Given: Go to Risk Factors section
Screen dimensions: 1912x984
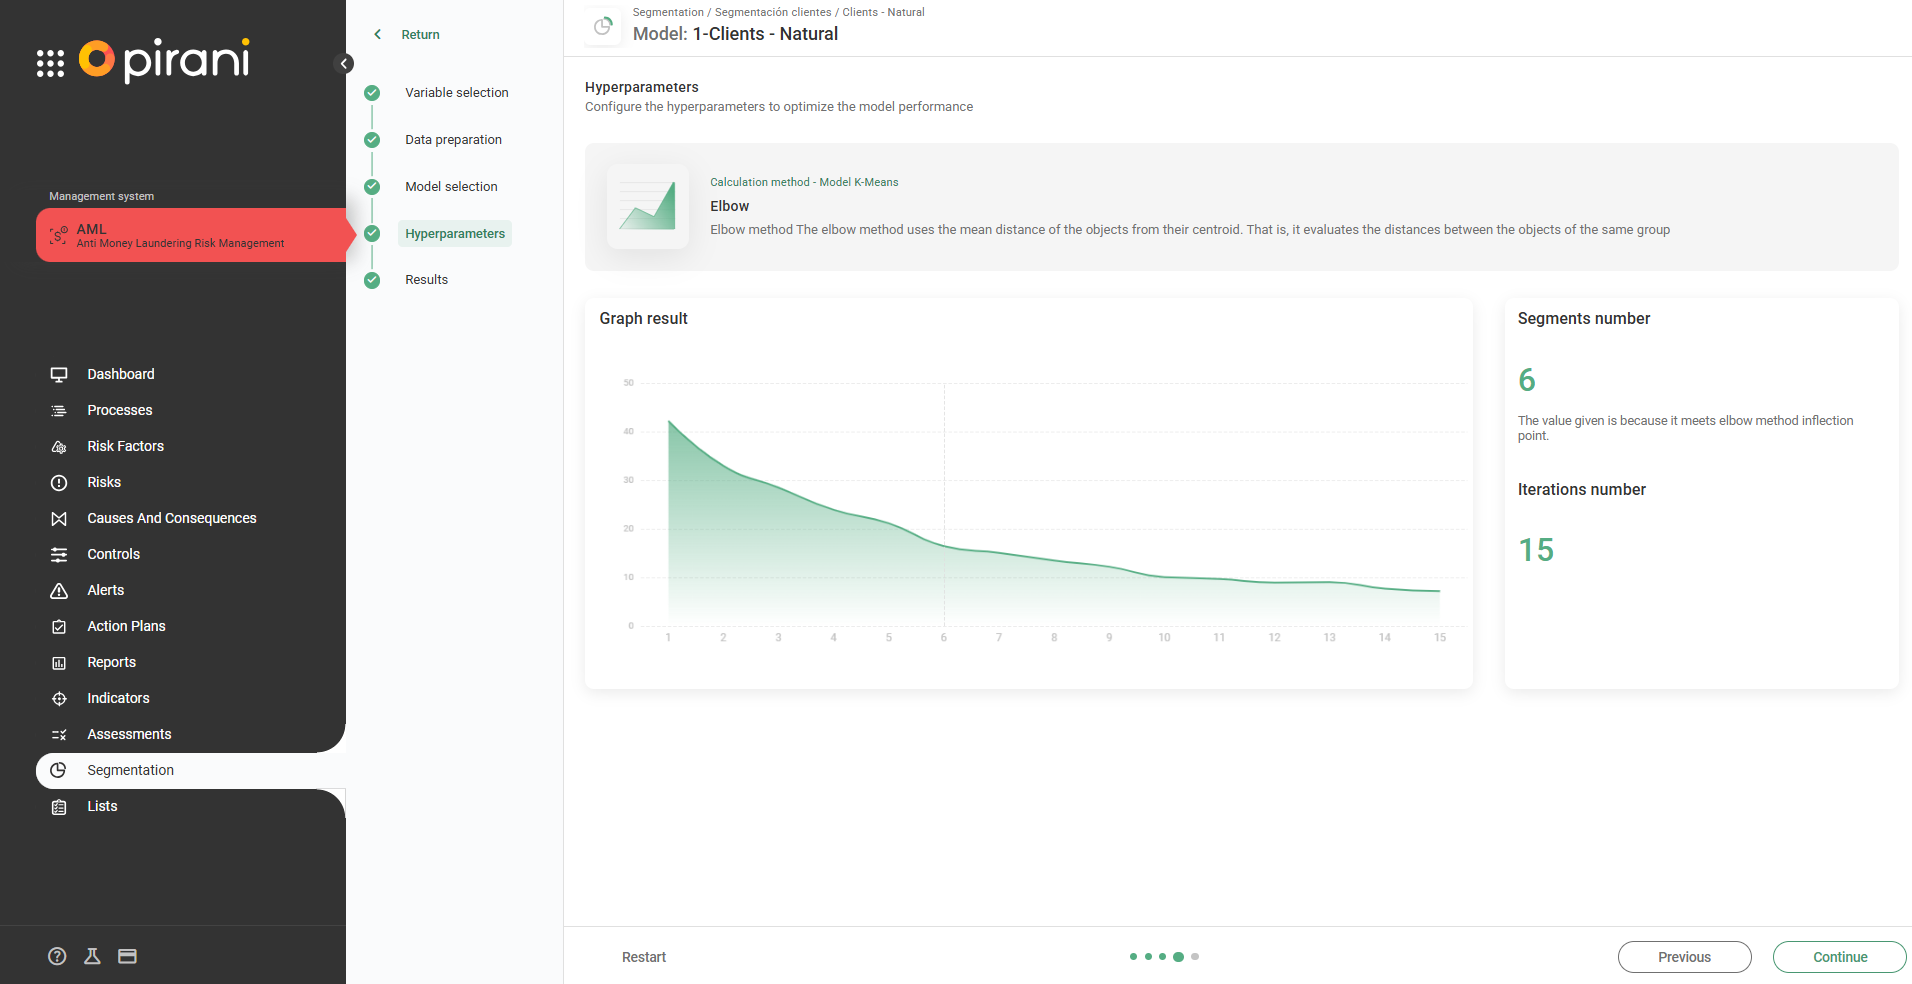Looking at the screenshot, I should point(125,446).
